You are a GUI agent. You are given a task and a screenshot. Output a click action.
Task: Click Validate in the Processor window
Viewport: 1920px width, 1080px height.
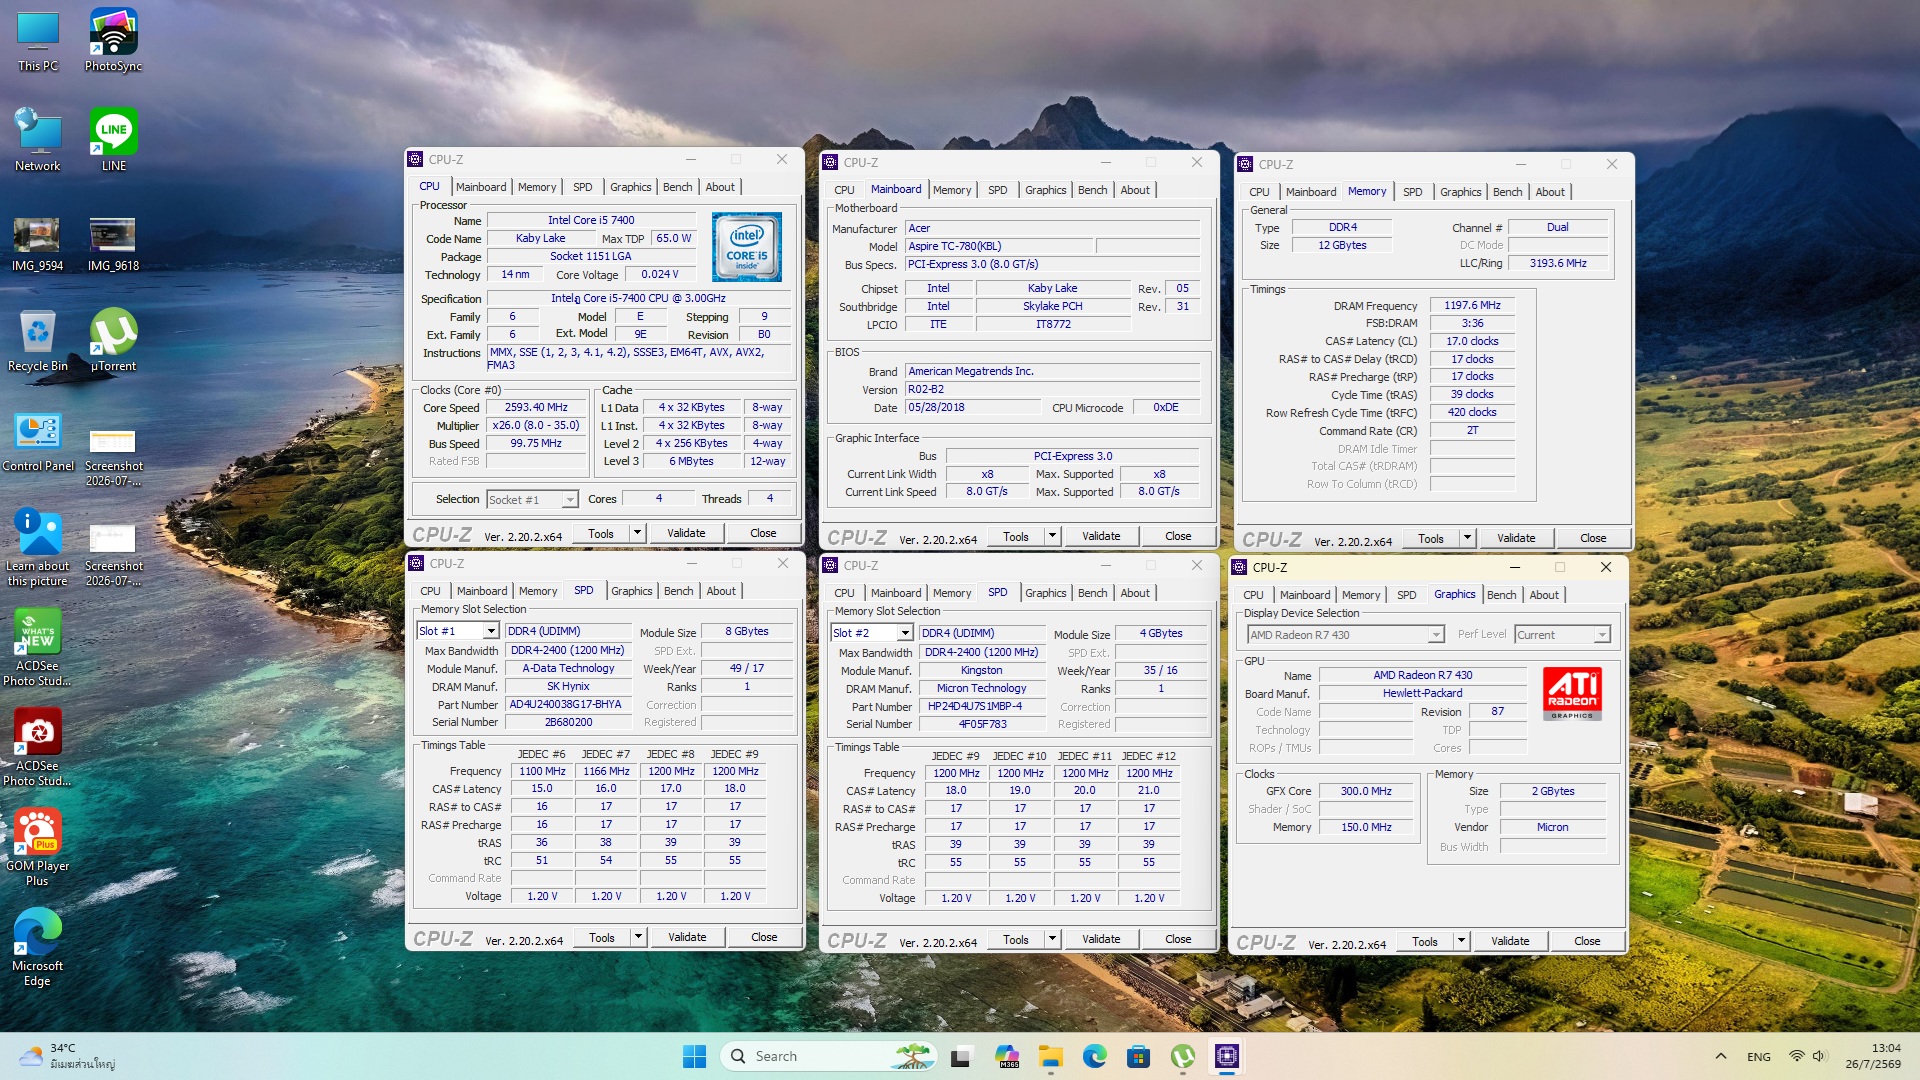(x=686, y=533)
